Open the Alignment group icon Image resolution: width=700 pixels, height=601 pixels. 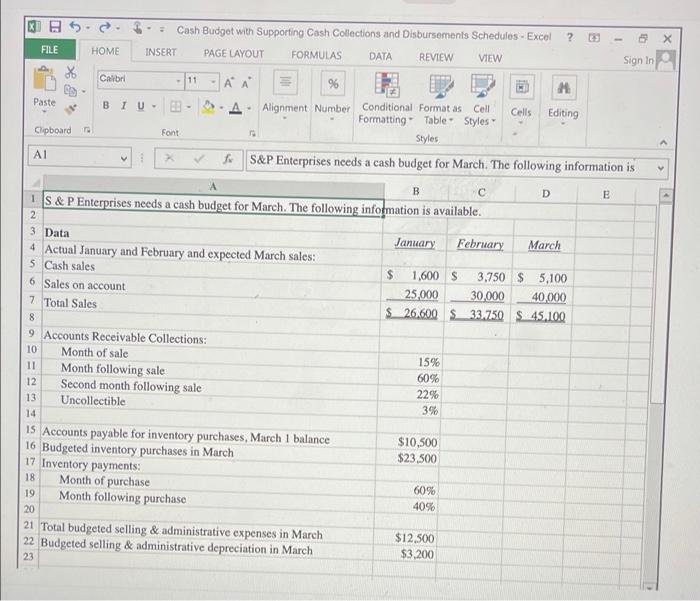(x=285, y=82)
